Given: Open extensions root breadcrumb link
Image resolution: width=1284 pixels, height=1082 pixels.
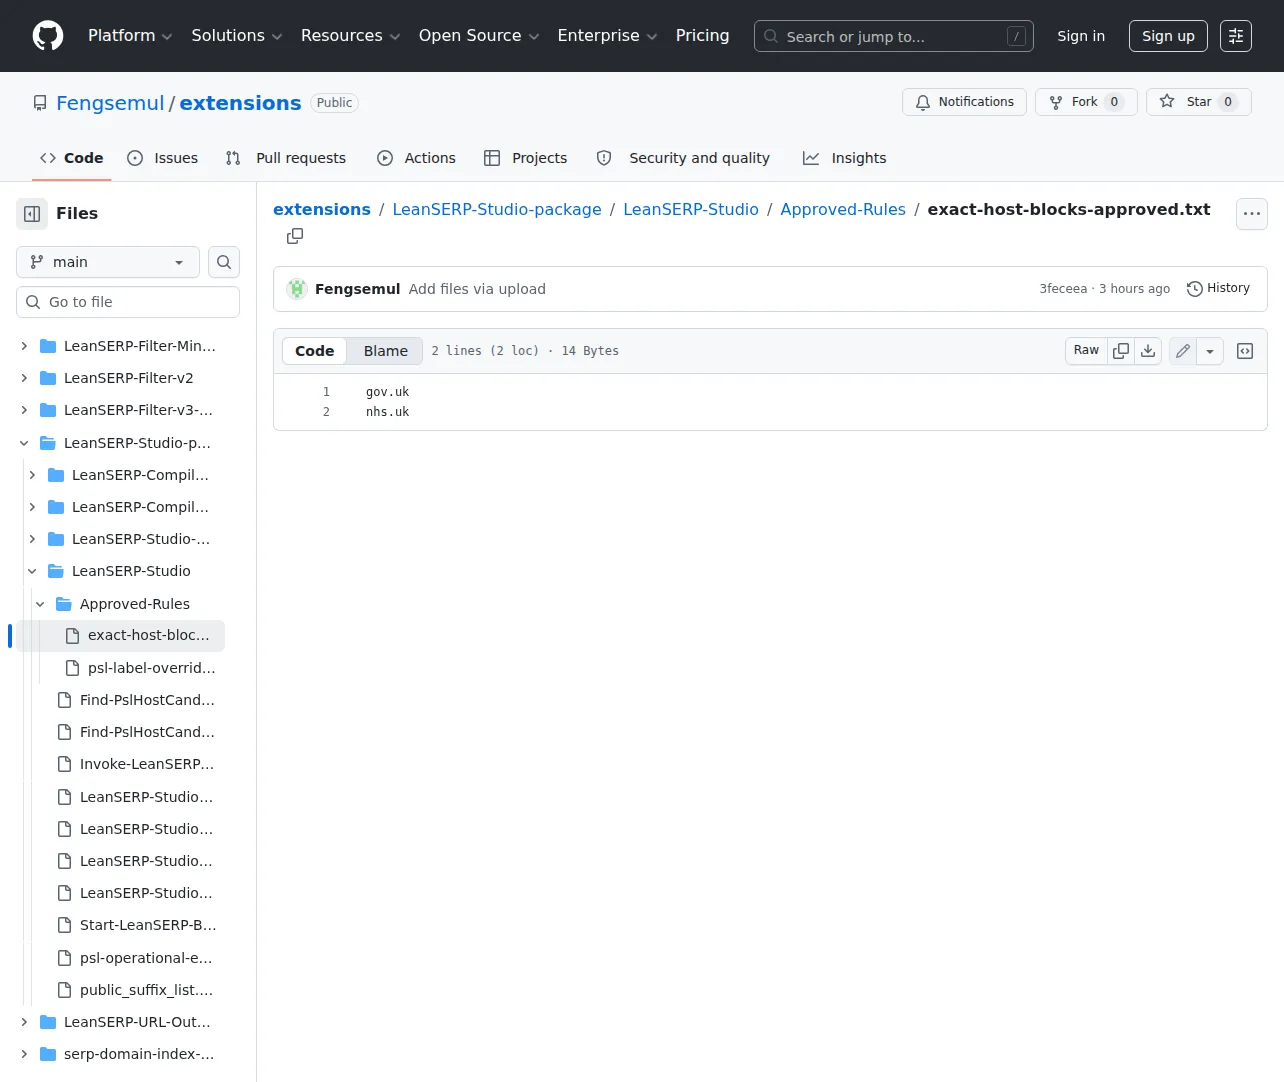Looking at the screenshot, I should pos(322,209).
